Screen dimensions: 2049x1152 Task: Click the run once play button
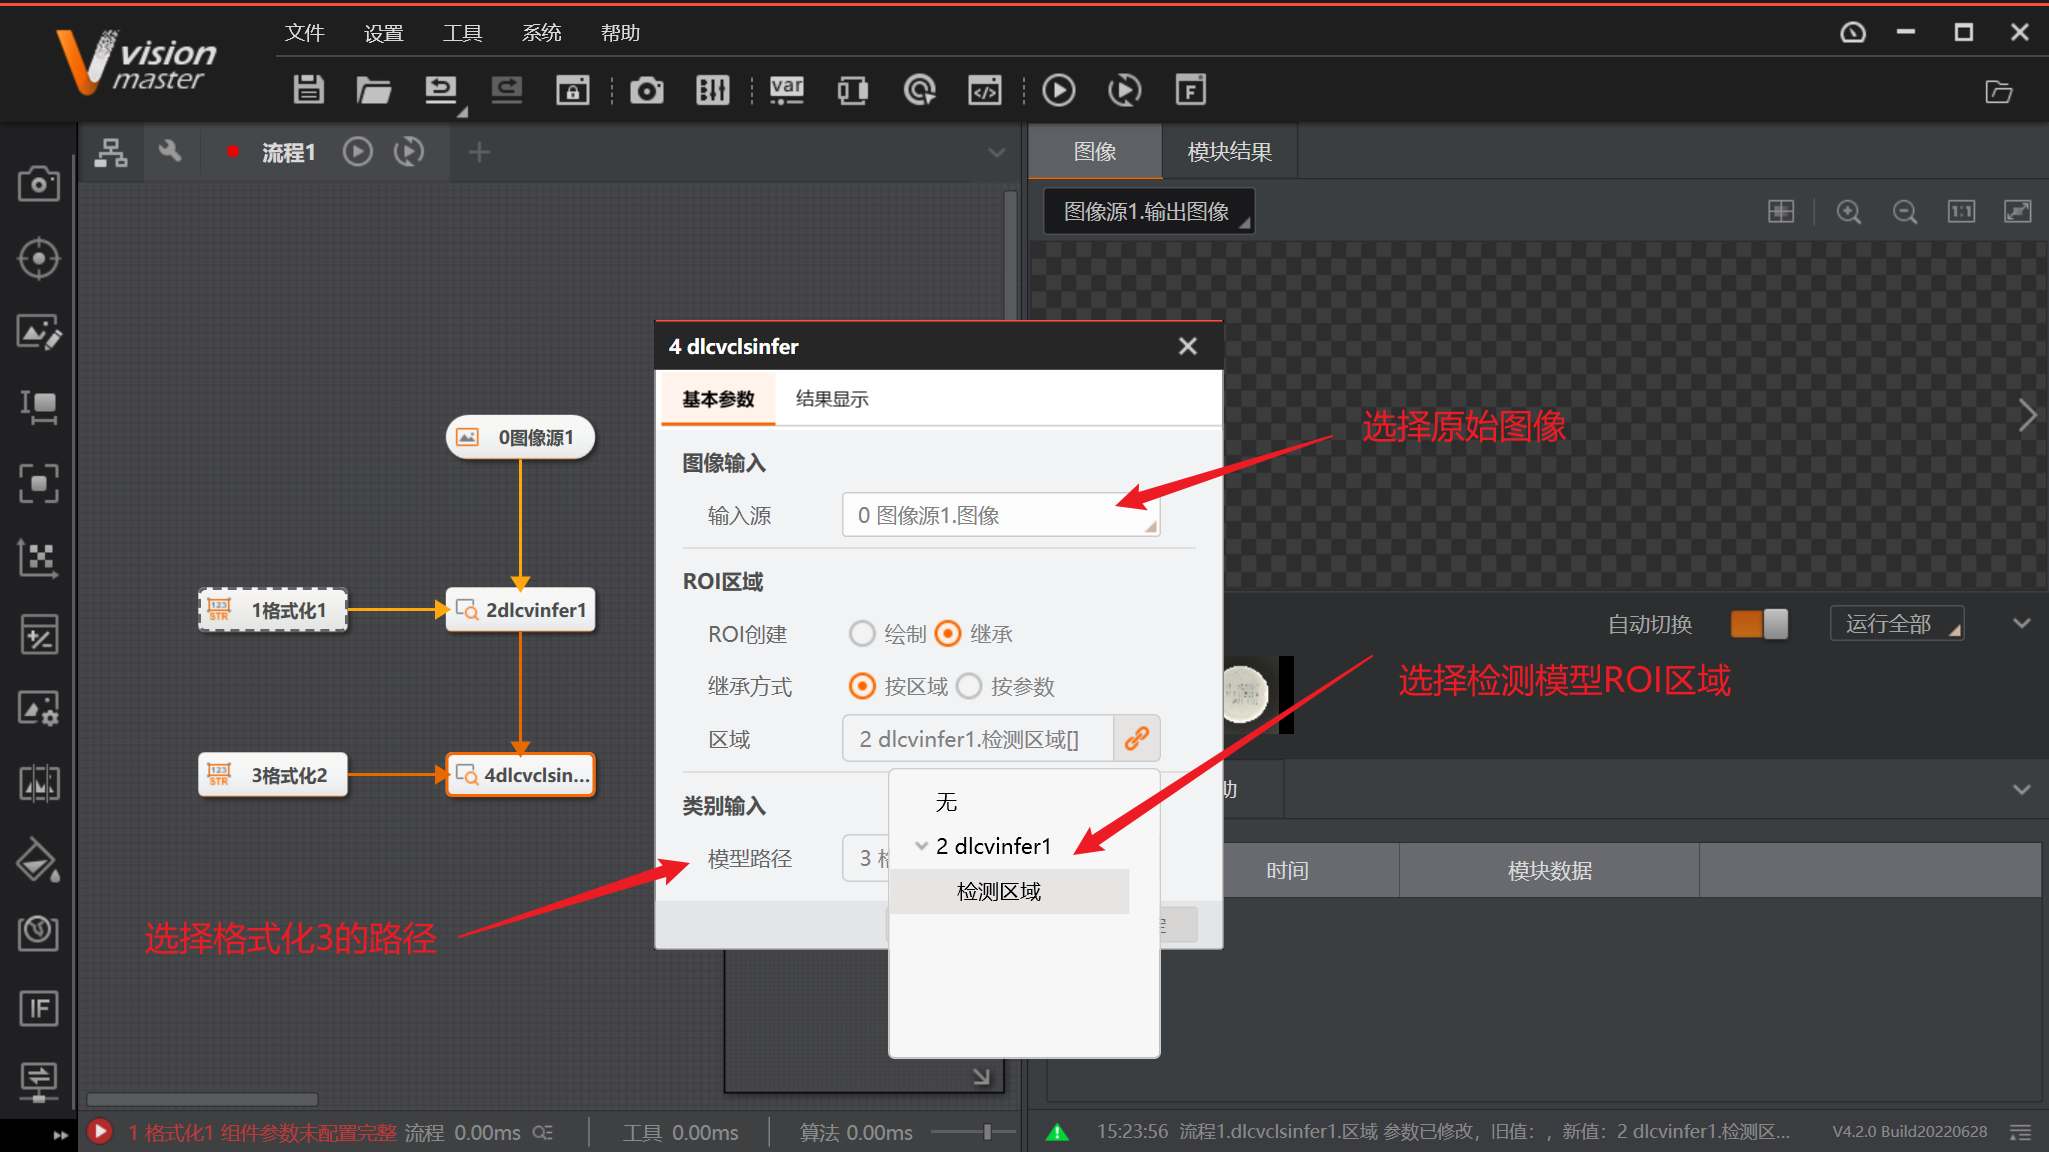(1058, 90)
